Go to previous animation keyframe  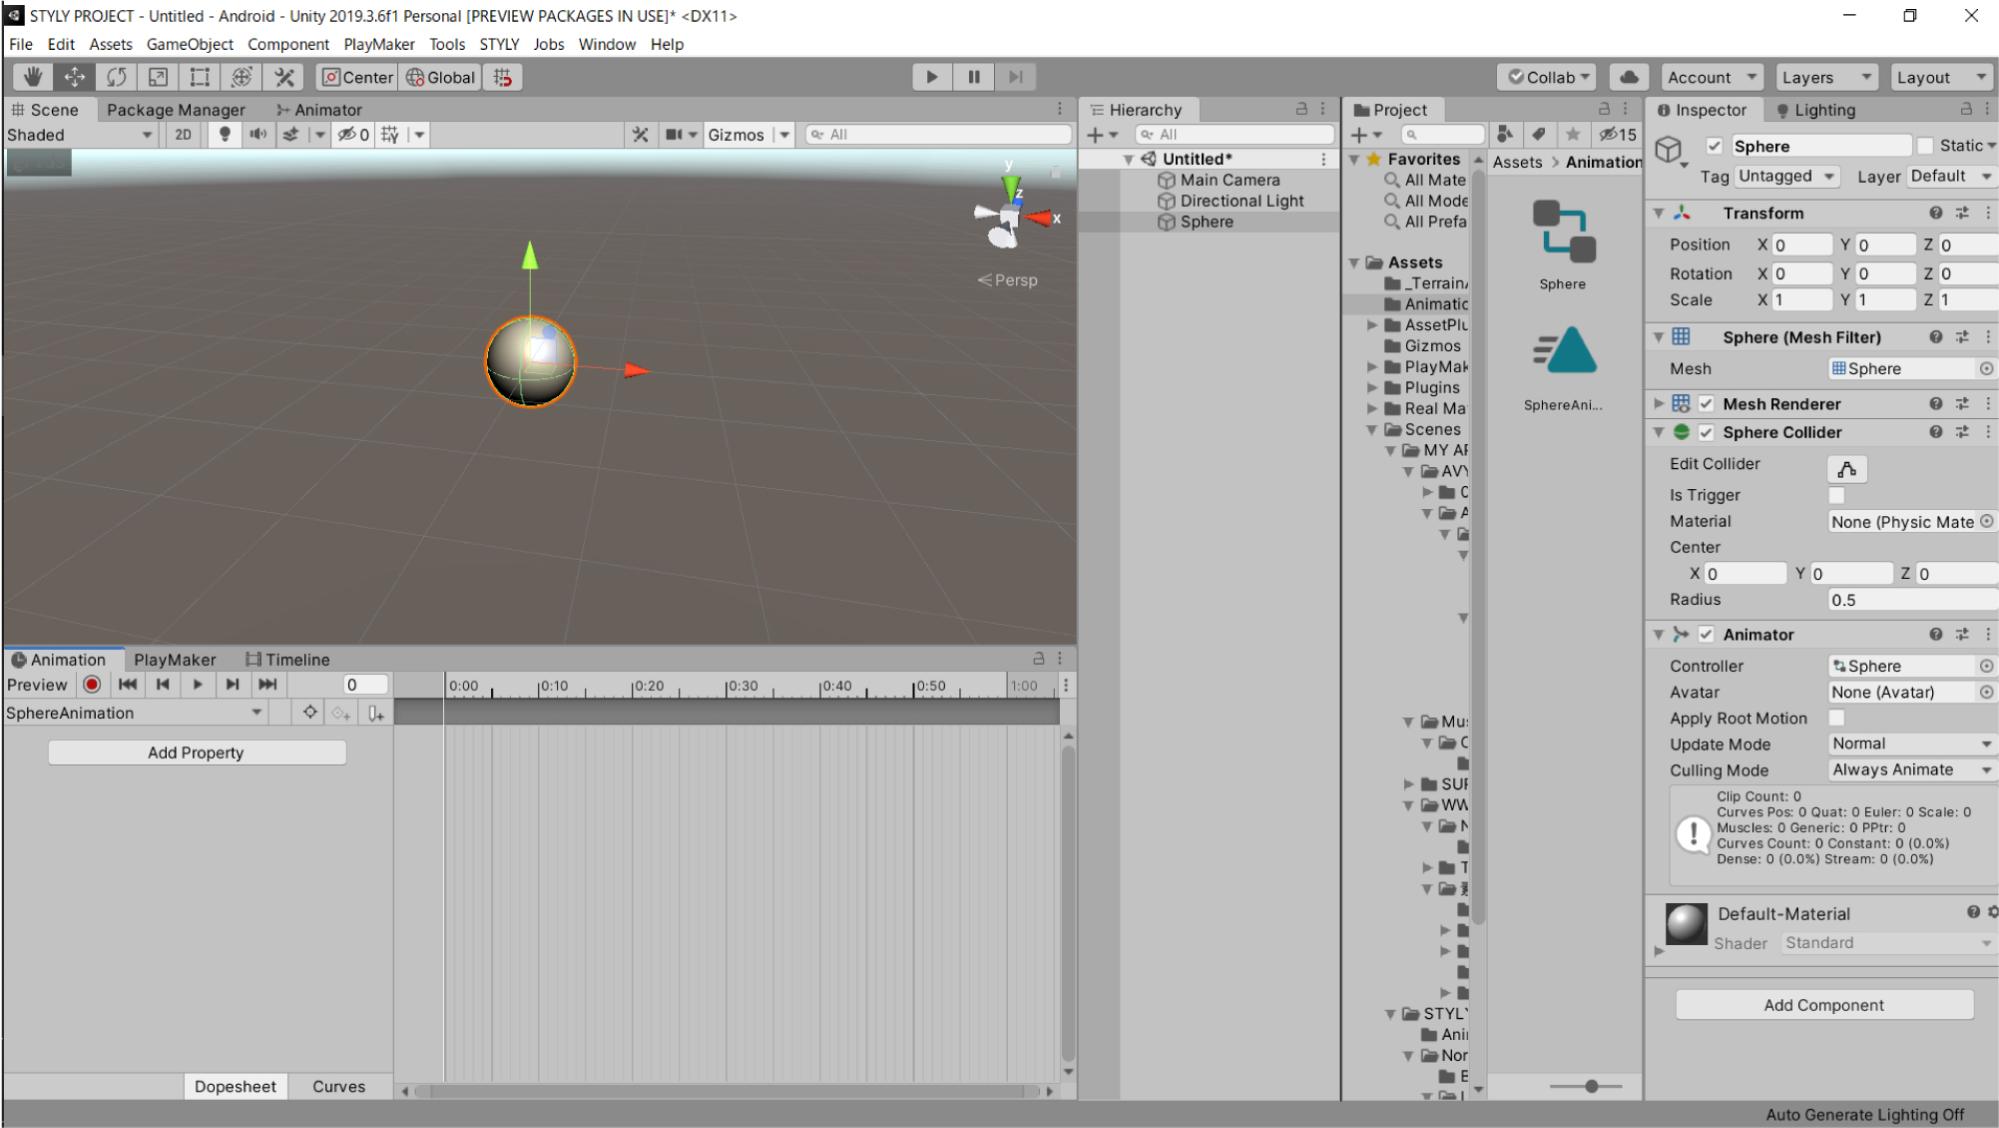point(163,685)
